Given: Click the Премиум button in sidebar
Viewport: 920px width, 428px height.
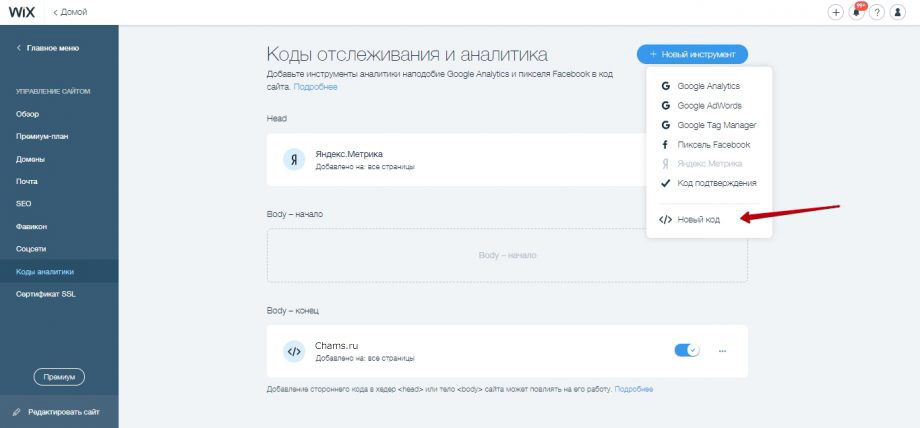Looking at the screenshot, I should (59, 377).
